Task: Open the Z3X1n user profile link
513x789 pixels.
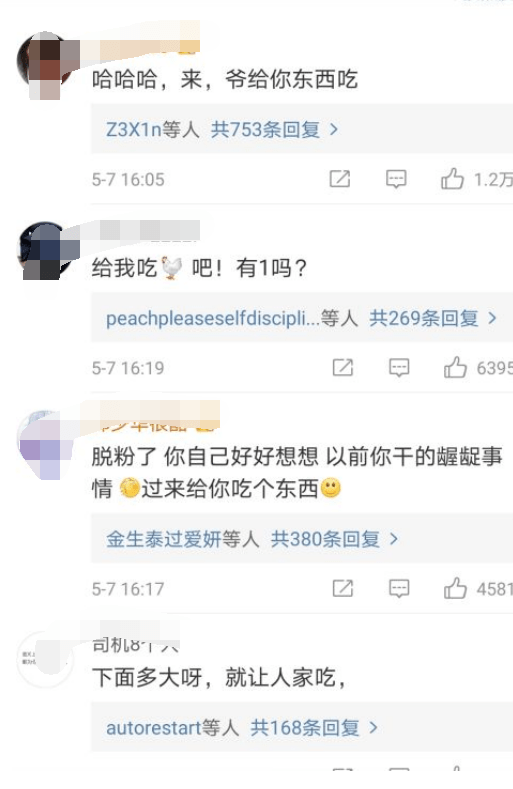Action: tap(133, 130)
